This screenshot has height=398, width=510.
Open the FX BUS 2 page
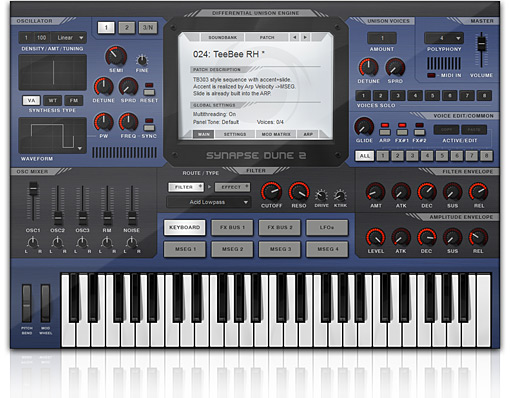(x=280, y=227)
